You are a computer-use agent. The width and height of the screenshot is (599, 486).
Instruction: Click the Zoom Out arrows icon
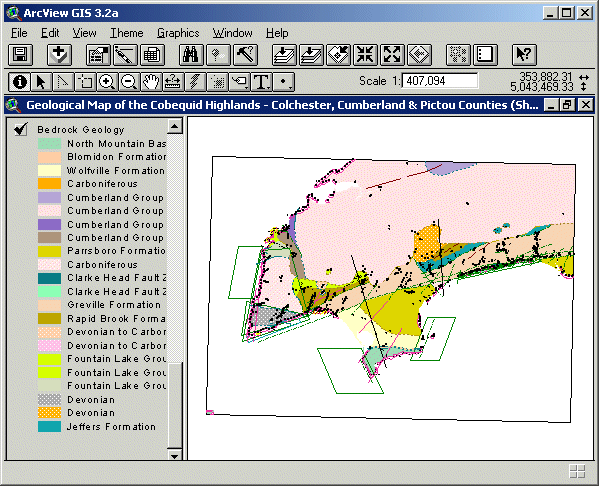tap(392, 55)
